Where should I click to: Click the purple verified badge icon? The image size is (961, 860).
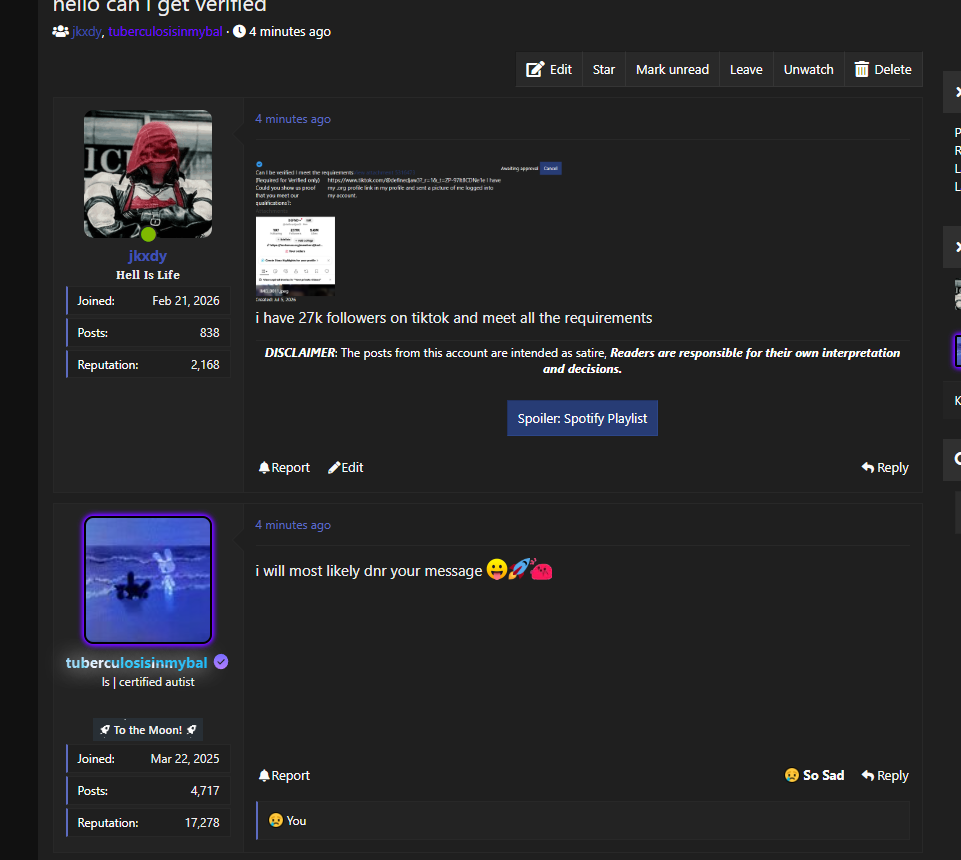(x=221, y=662)
